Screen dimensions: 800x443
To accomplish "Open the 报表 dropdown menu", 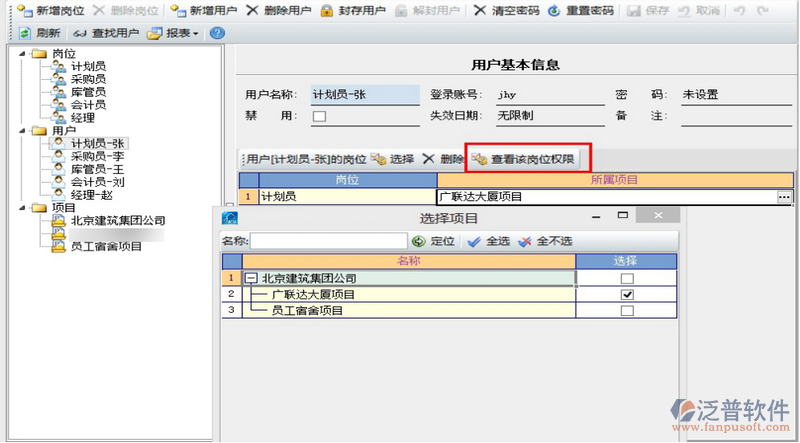I will 173,33.
